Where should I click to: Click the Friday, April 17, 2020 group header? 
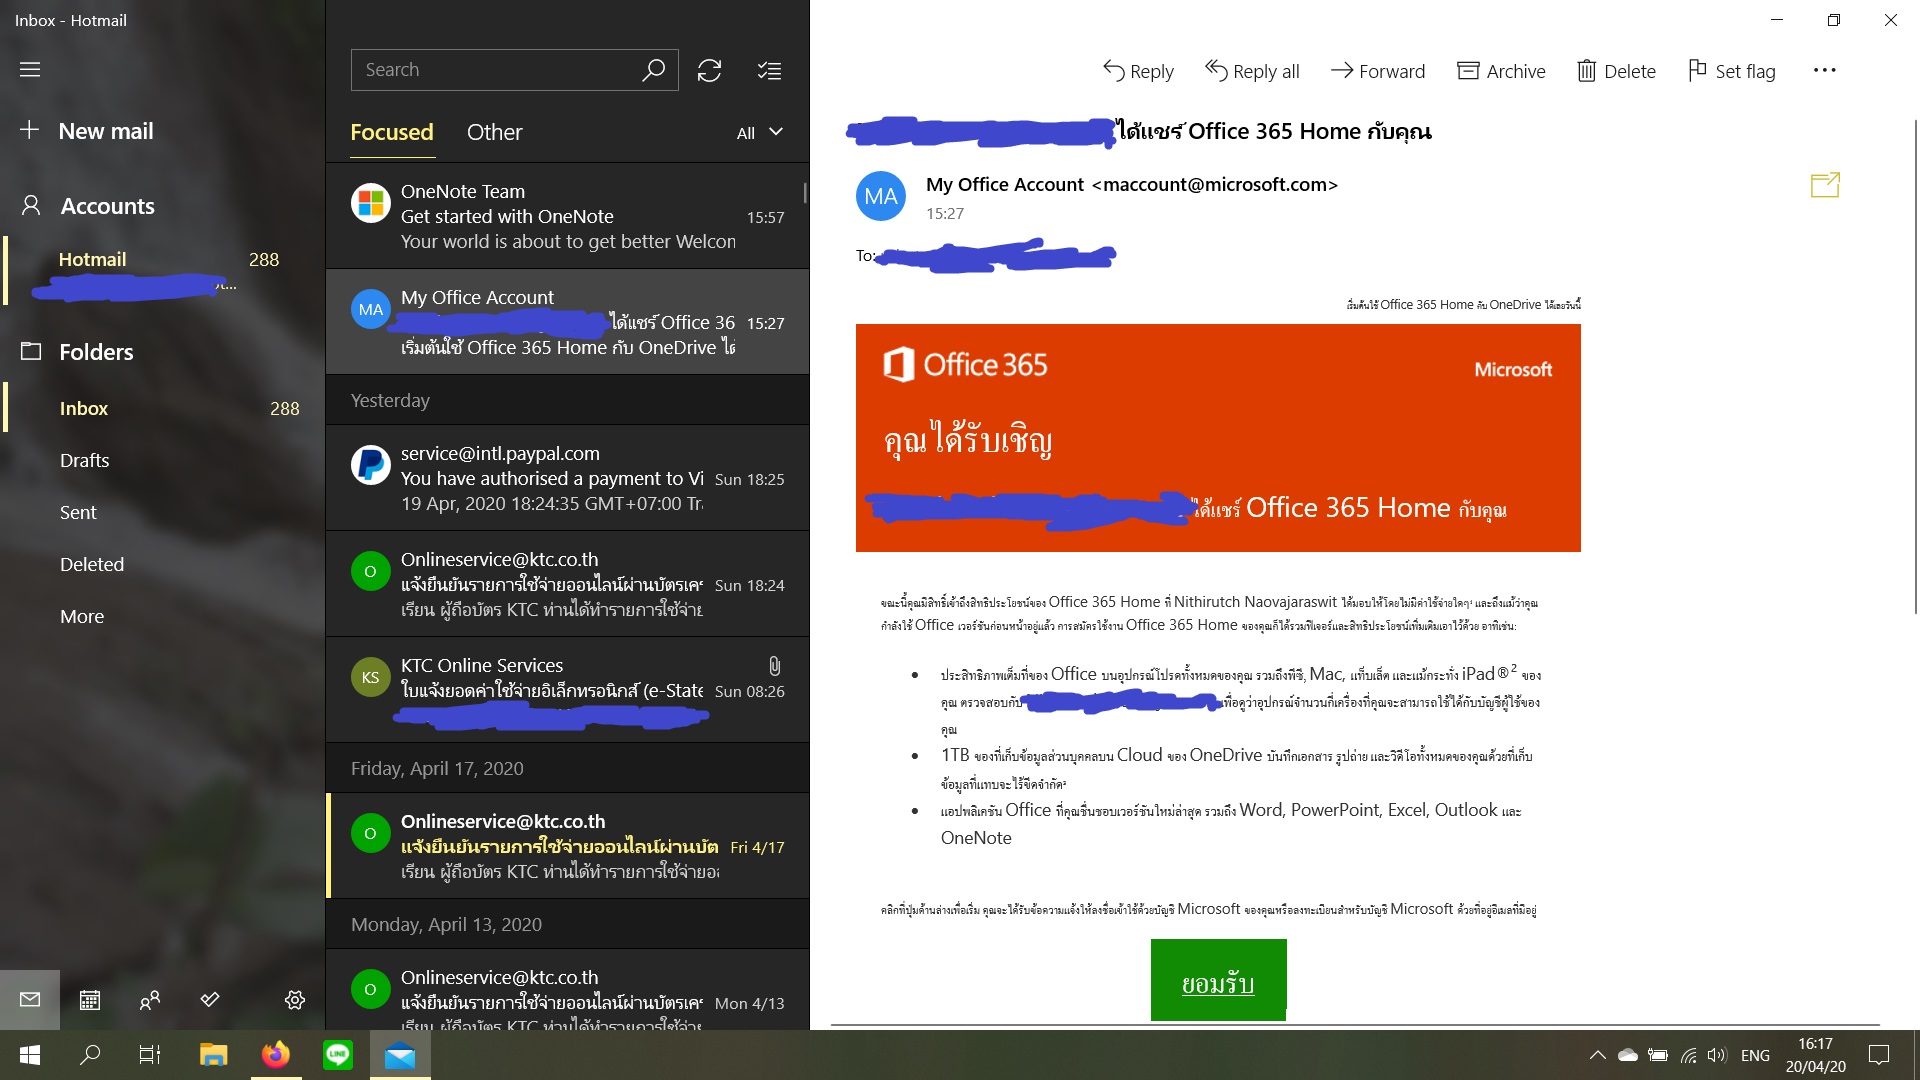567,768
